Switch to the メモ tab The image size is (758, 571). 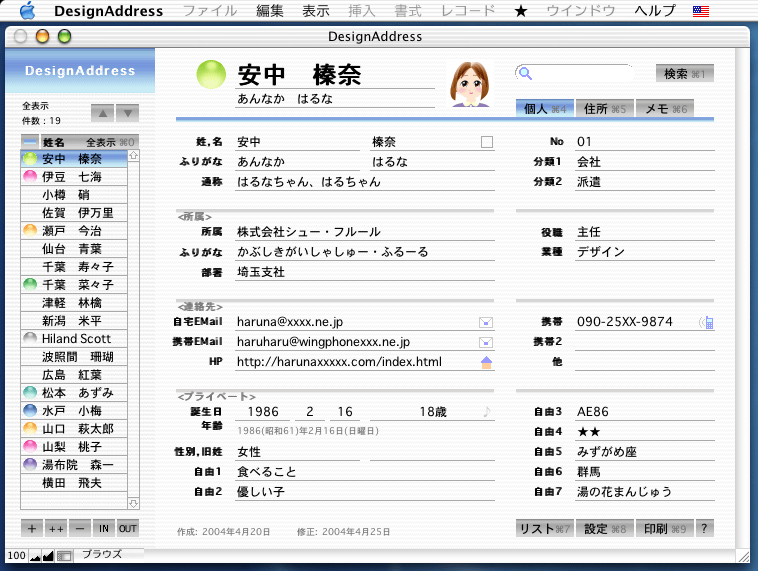tap(665, 109)
